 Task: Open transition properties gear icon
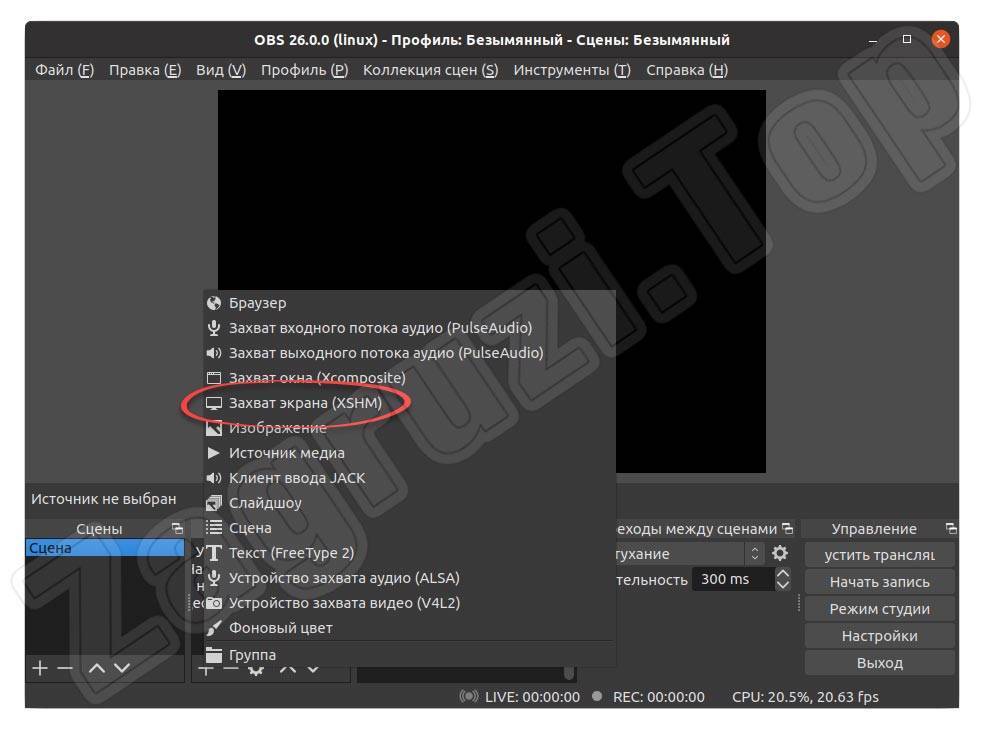pos(780,554)
